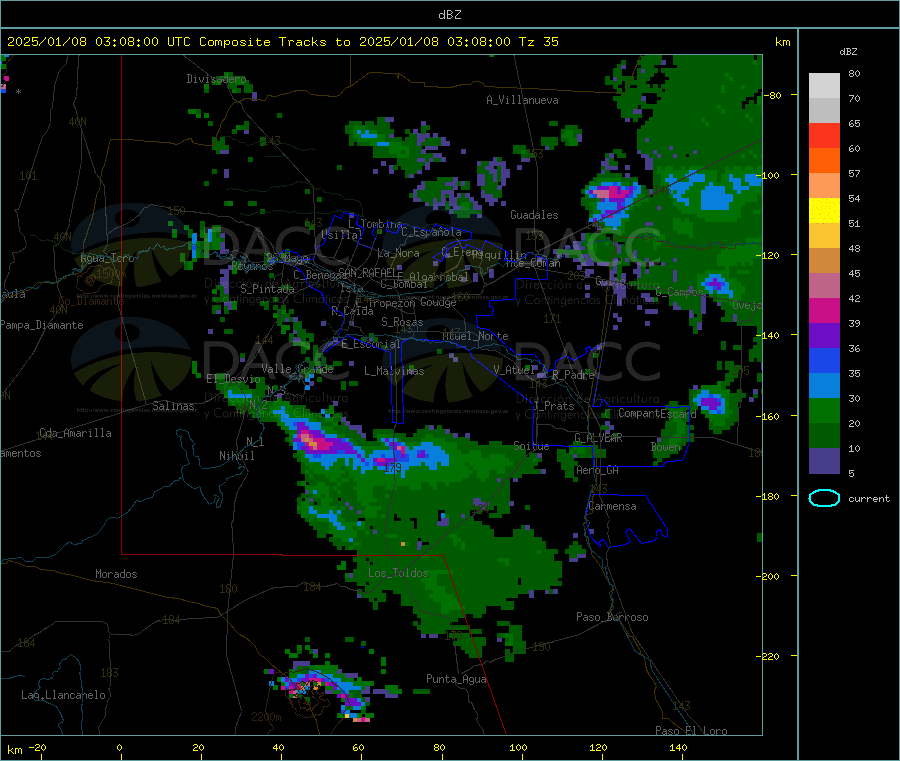
Task: Click the Bowen place label
Action: [666, 446]
